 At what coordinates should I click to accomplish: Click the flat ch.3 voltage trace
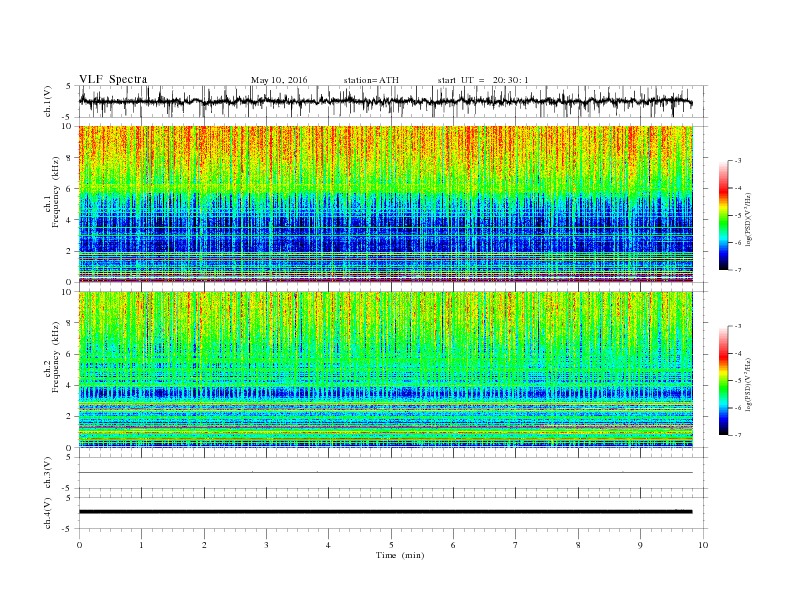tap(385, 473)
